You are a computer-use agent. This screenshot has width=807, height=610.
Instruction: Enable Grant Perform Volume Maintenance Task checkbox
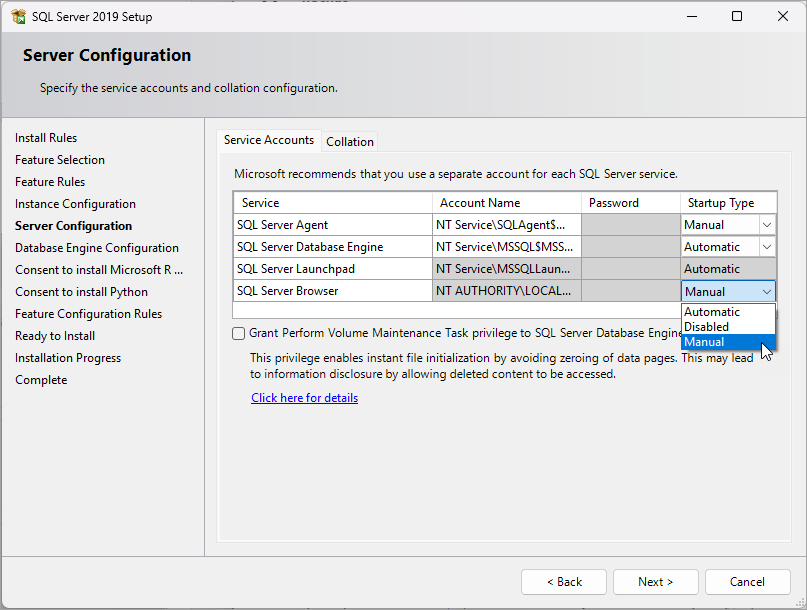point(238,334)
